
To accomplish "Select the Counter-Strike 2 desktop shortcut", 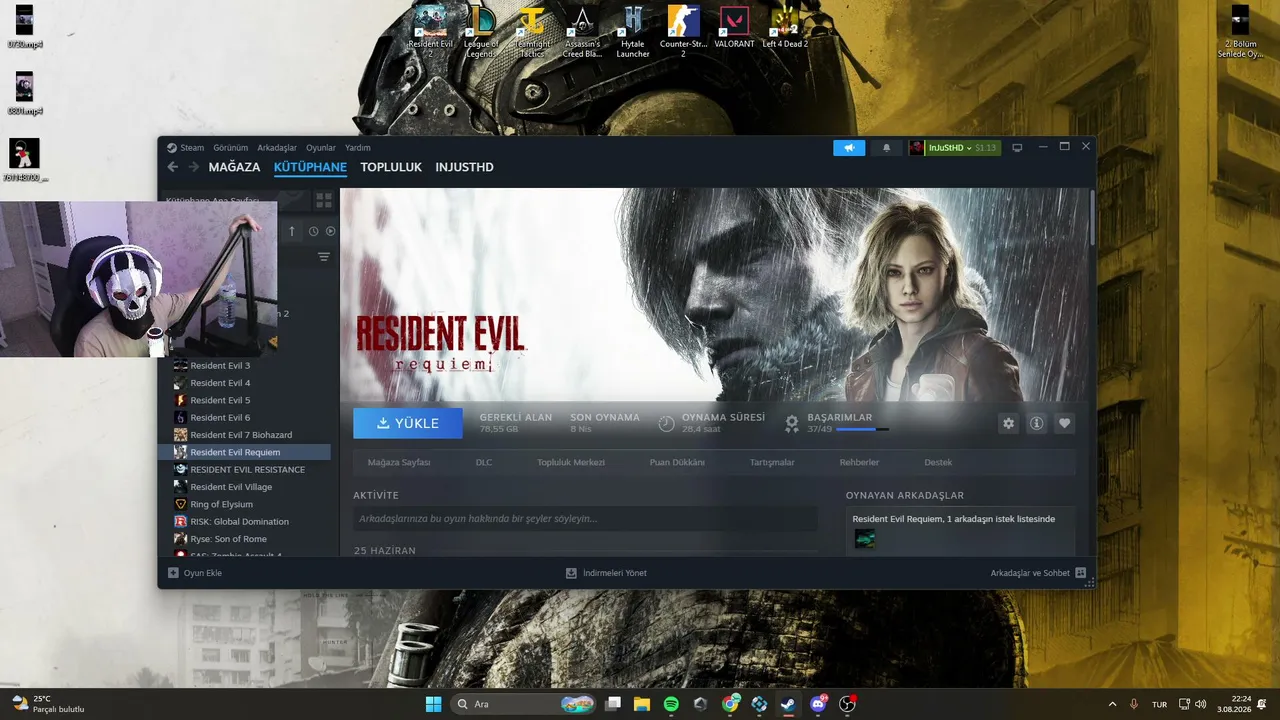I will 683,32.
